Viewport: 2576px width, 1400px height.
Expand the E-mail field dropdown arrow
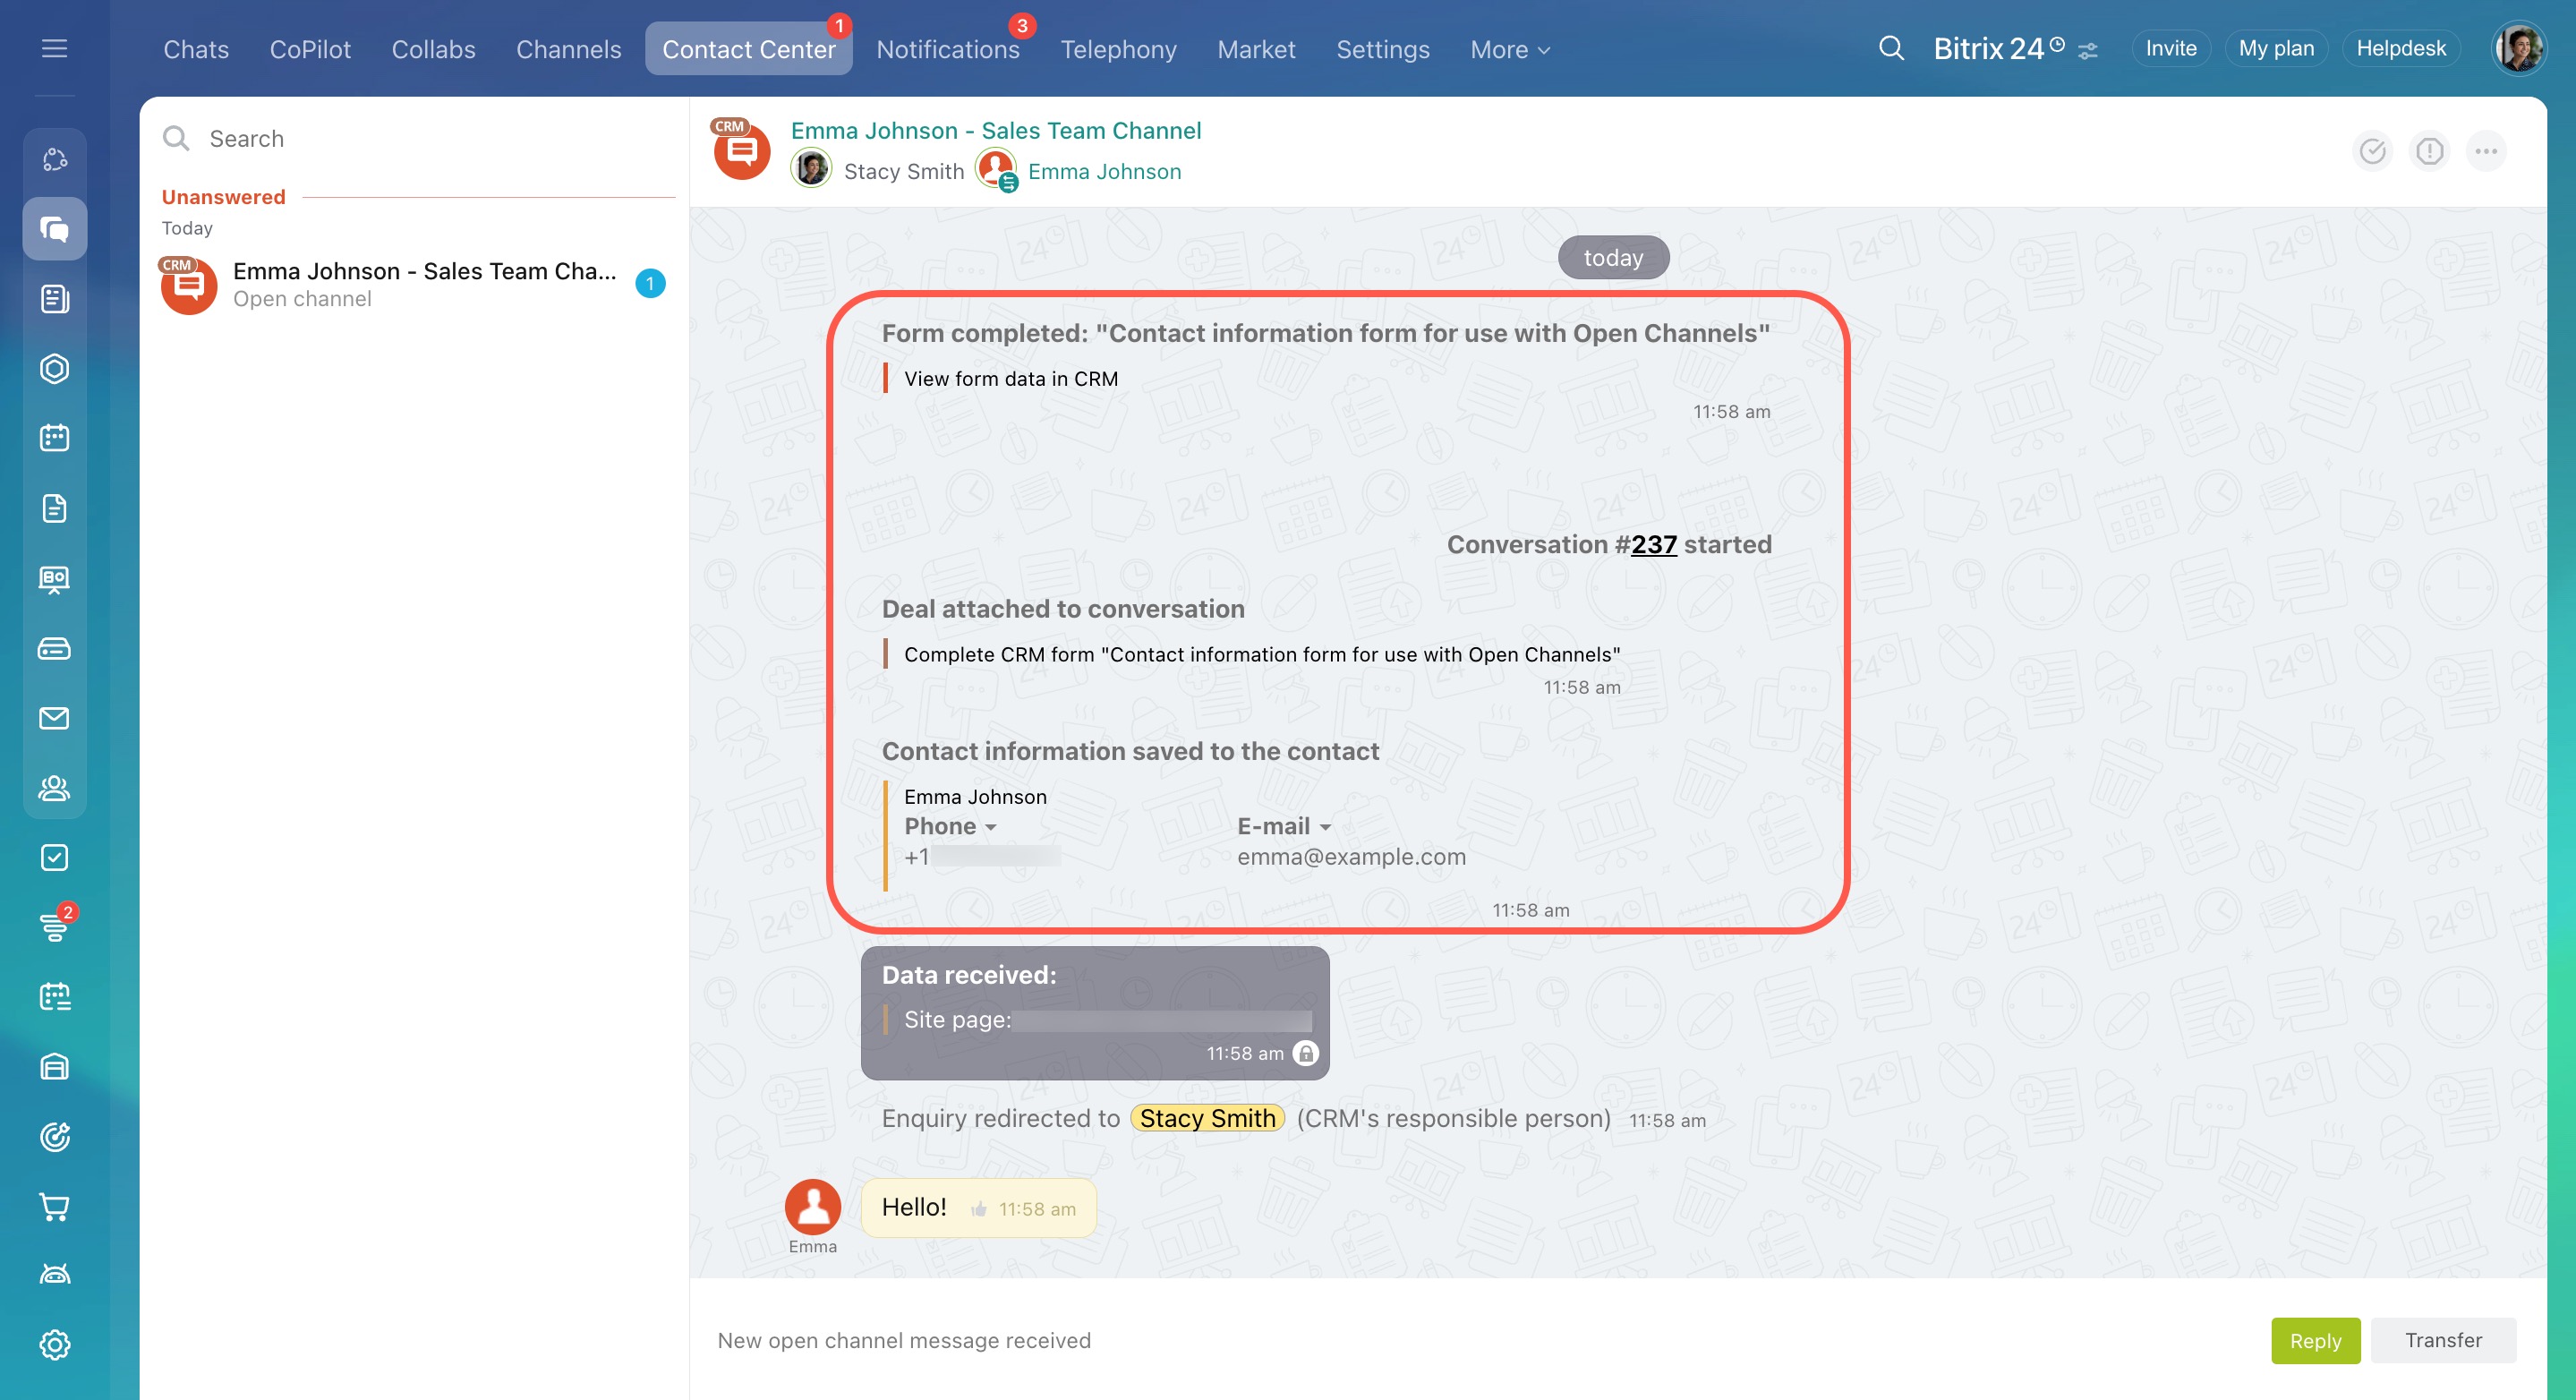1325,827
